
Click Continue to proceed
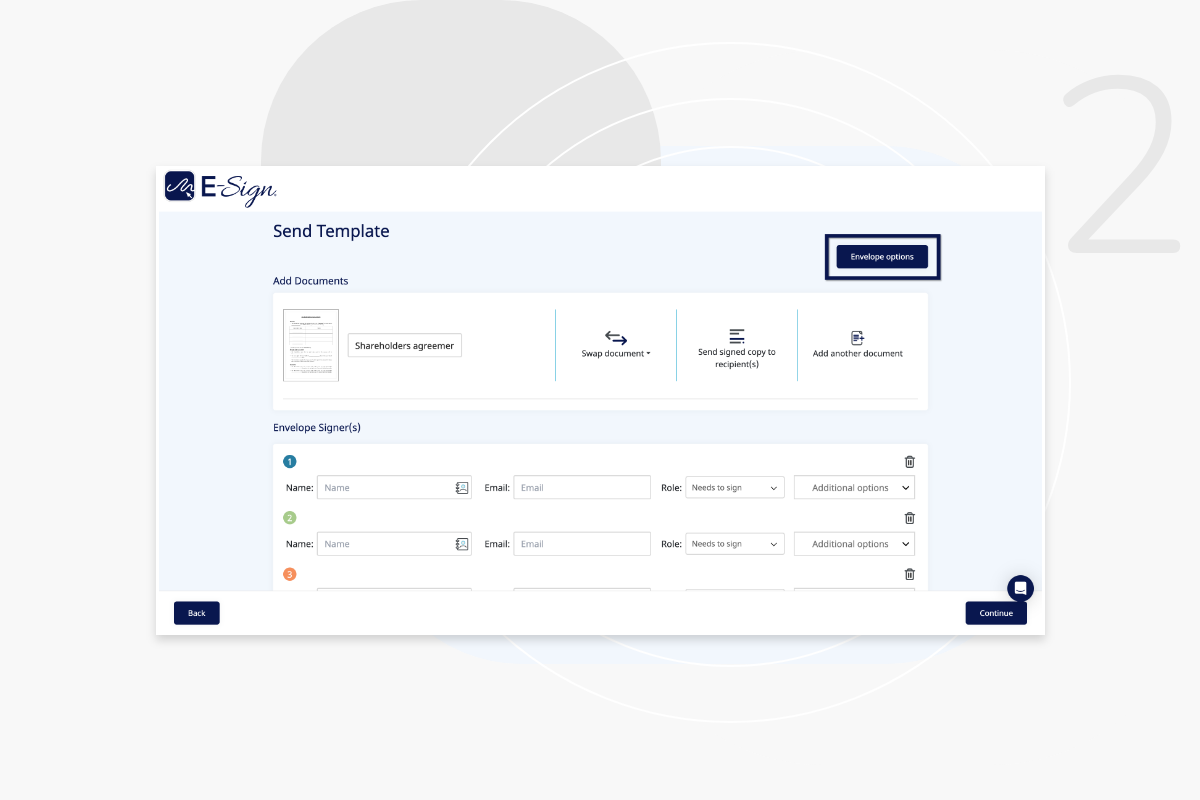[996, 613]
